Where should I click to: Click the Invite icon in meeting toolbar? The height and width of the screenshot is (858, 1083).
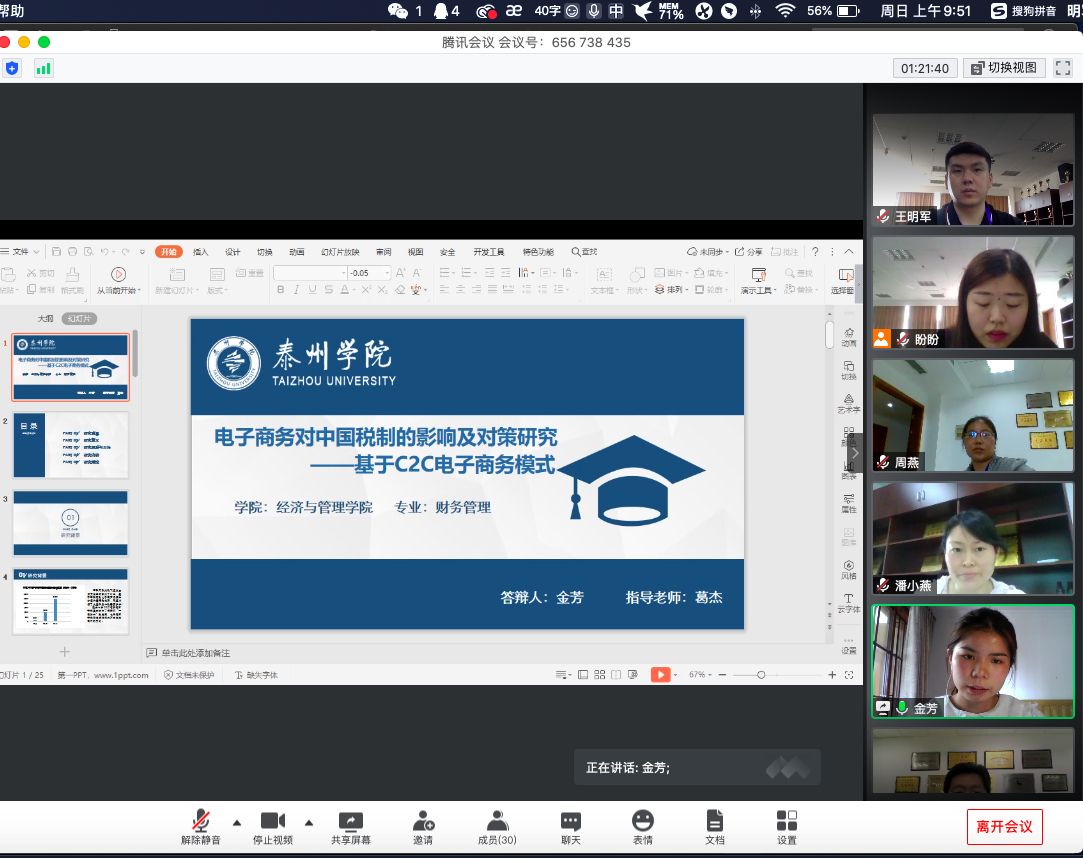(423, 821)
